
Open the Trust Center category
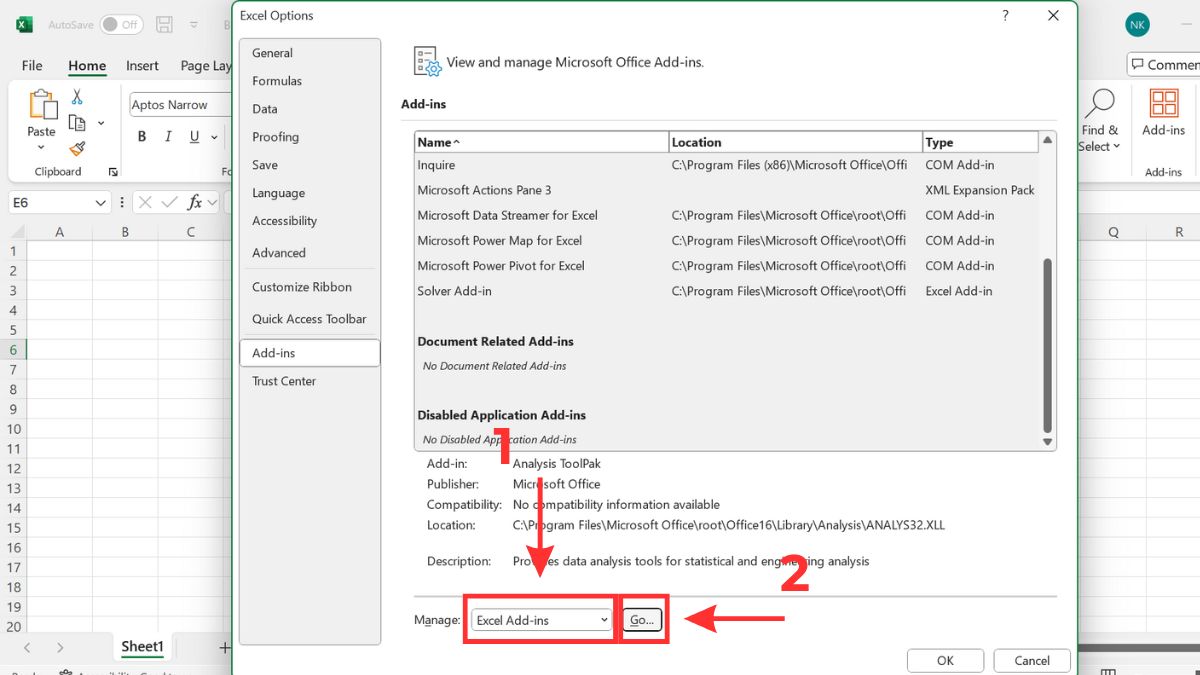click(x=310, y=381)
